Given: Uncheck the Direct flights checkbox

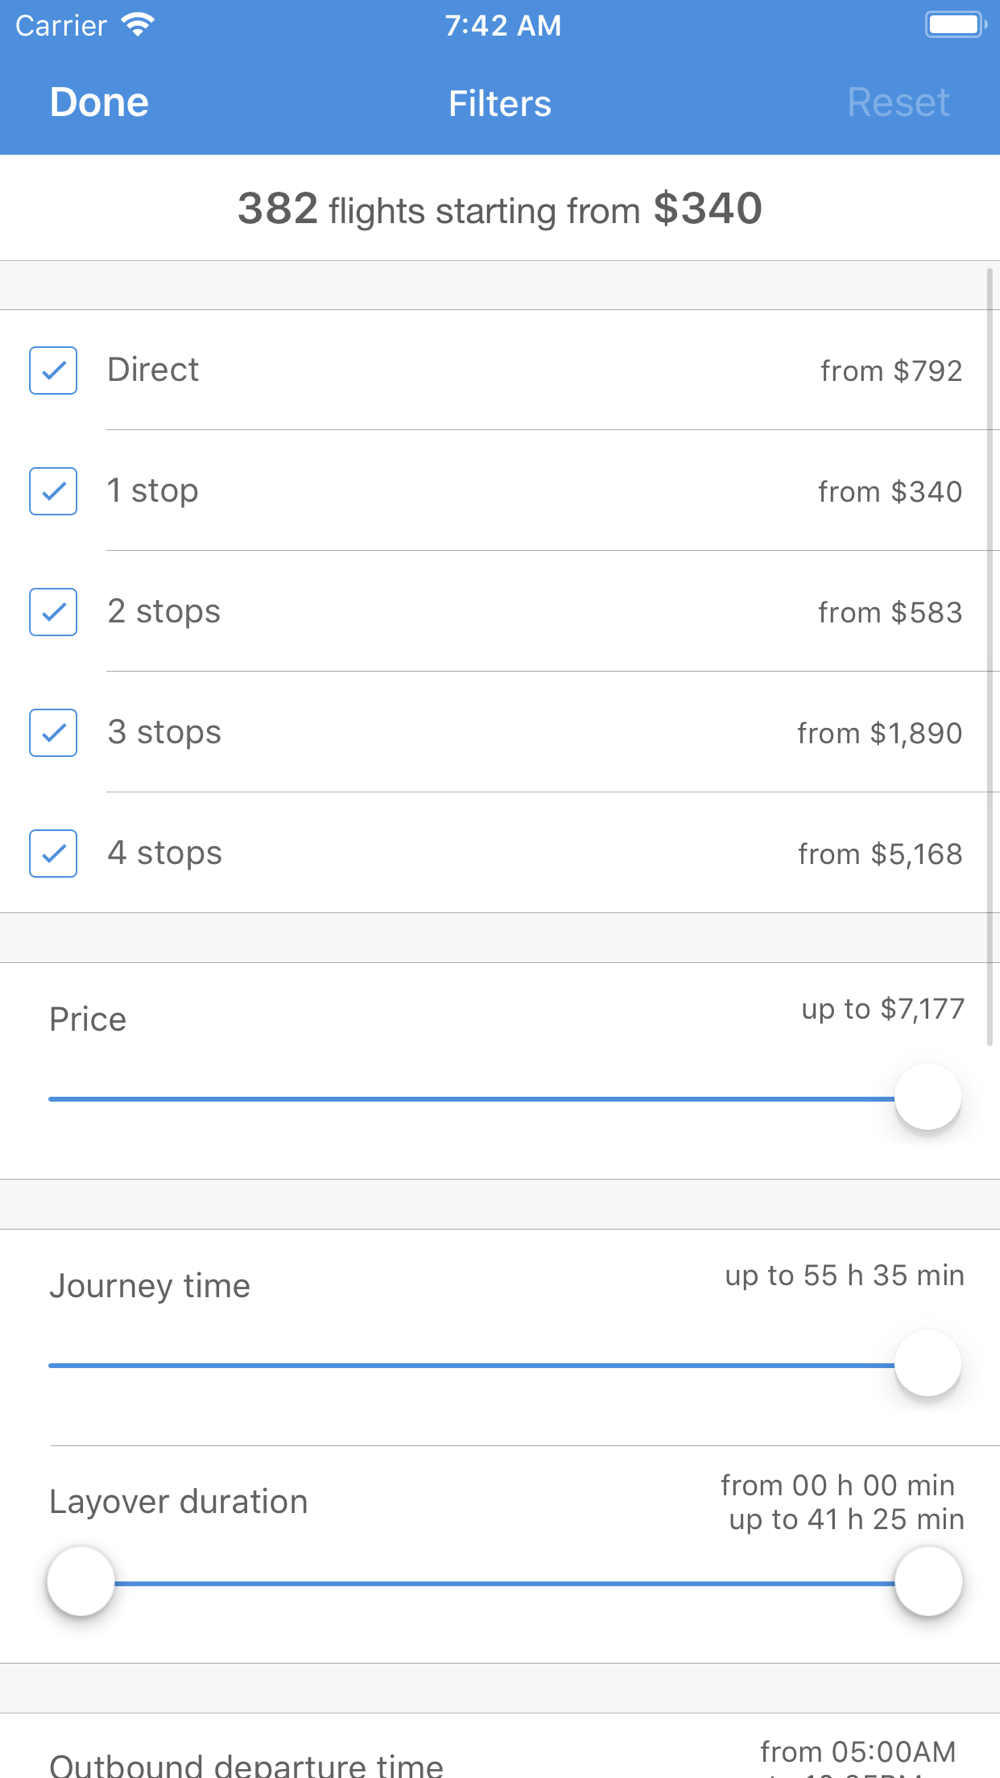Looking at the screenshot, I should click(54, 371).
